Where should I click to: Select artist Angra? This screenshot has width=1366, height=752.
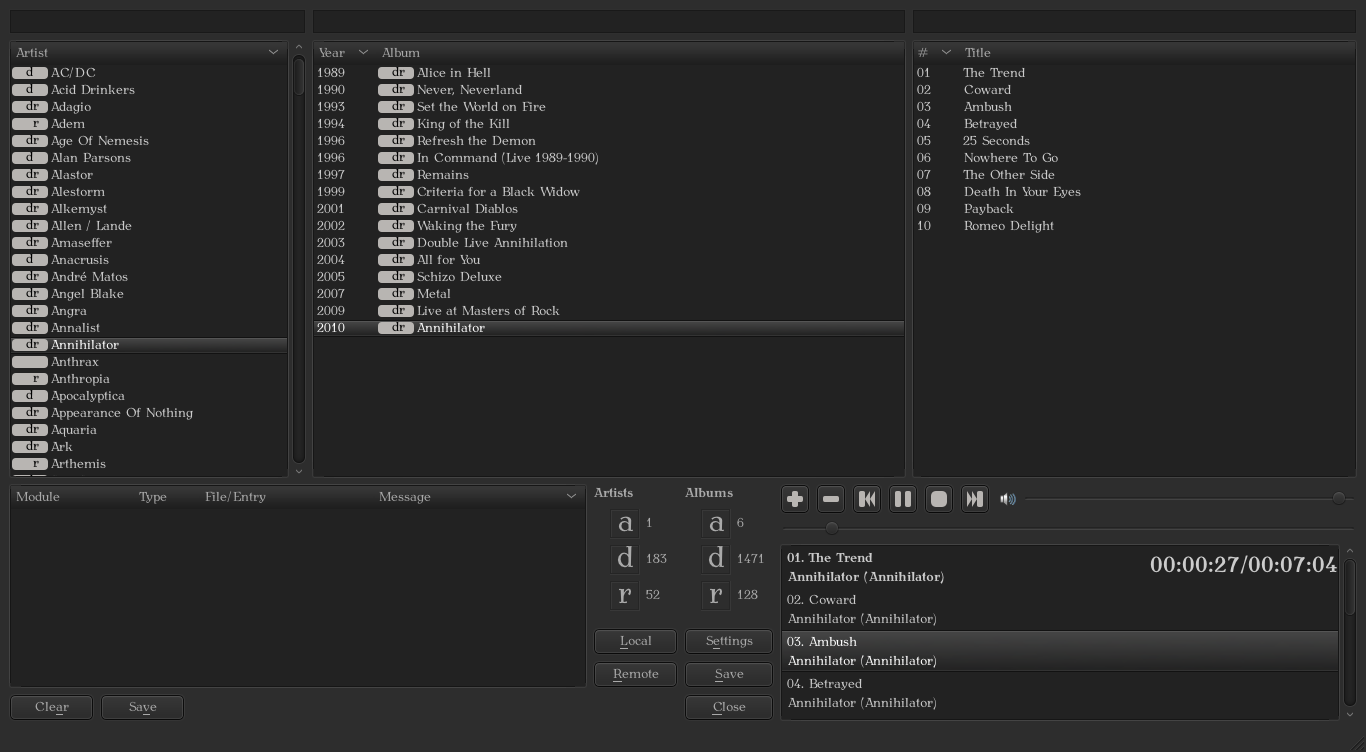[x=149, y=310]
